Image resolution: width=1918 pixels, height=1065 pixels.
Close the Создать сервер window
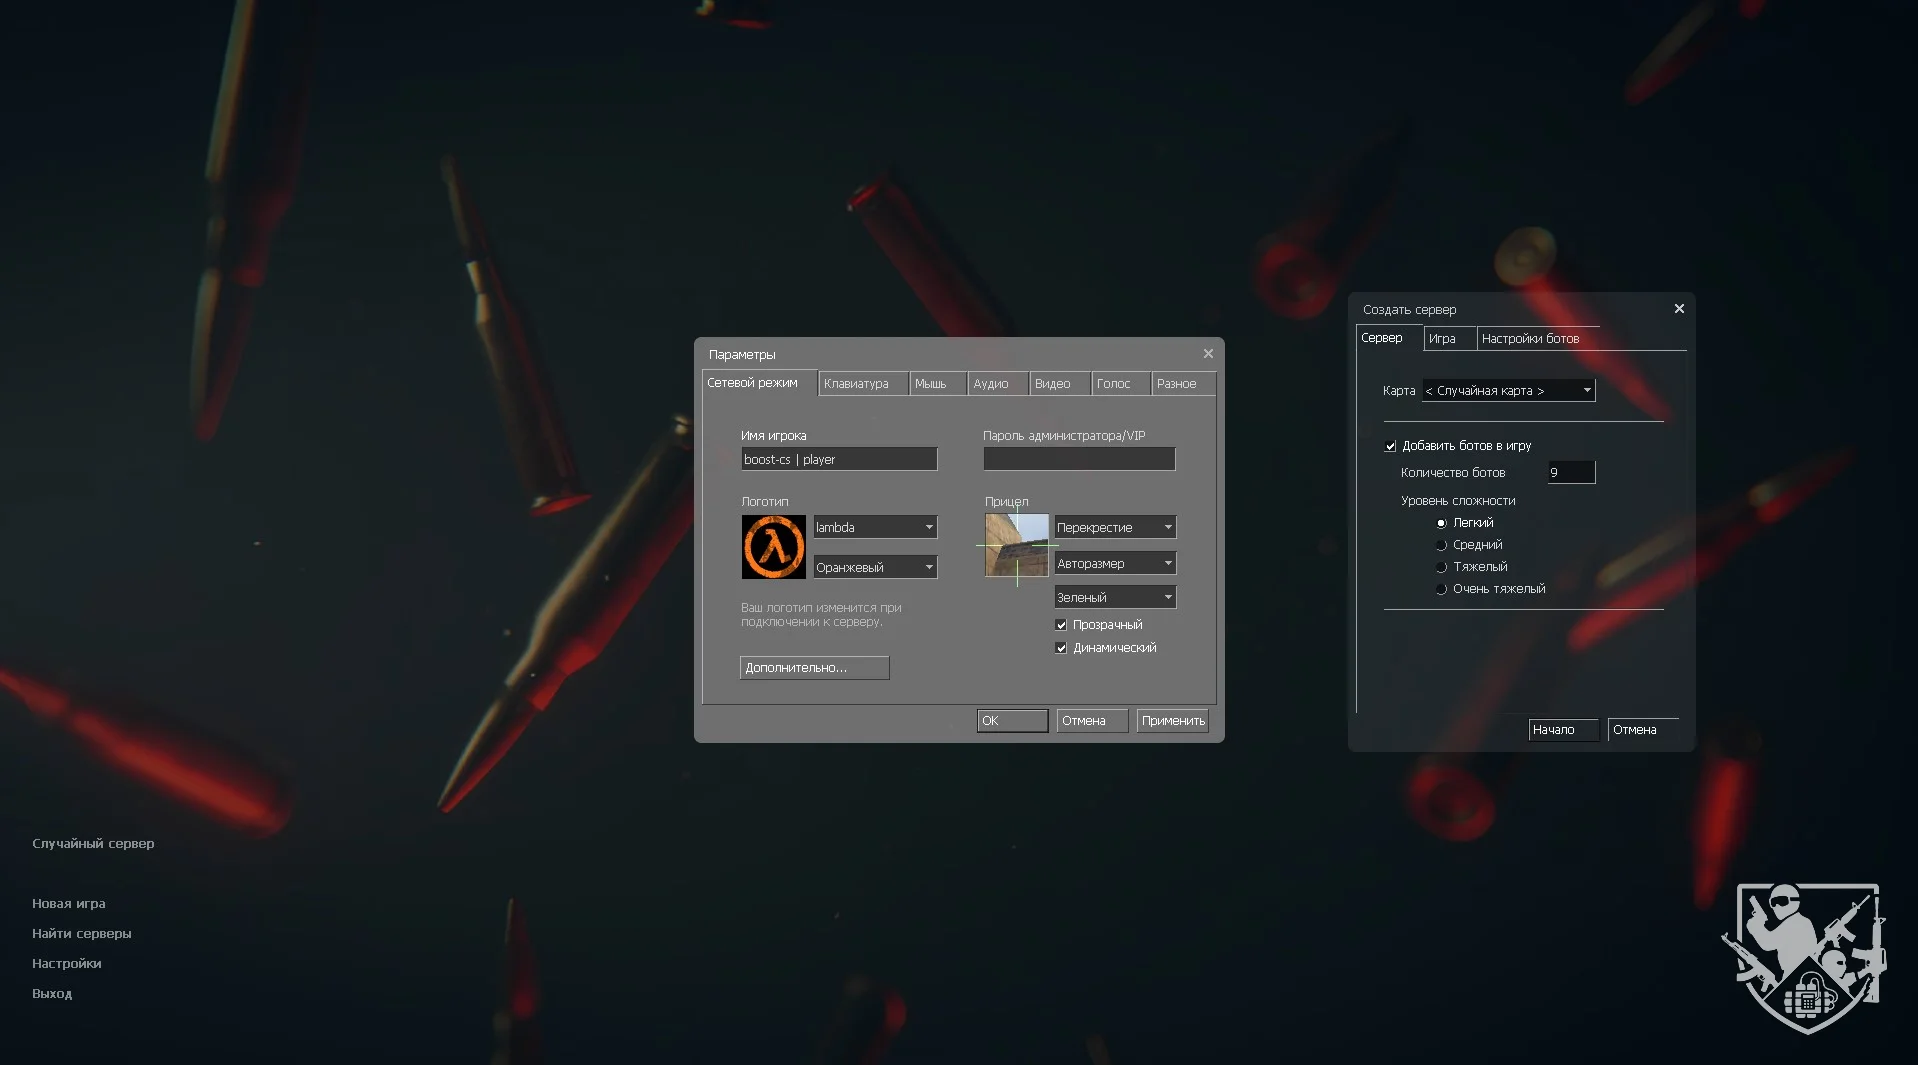1679,309
